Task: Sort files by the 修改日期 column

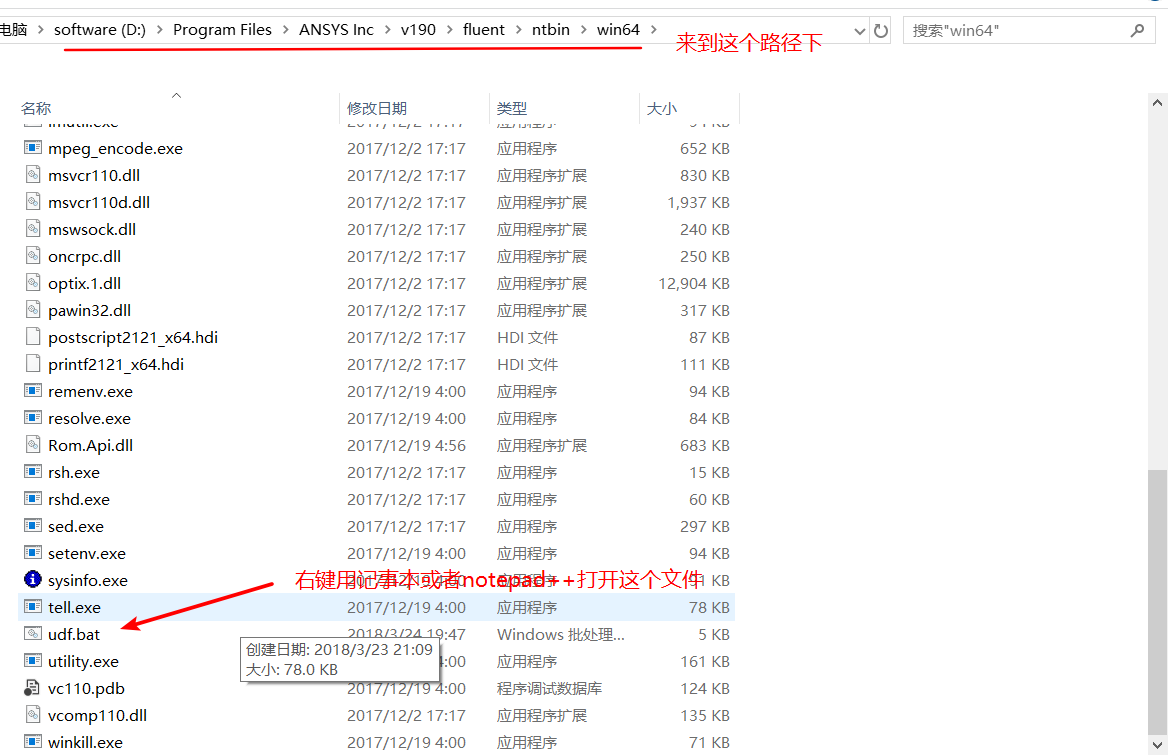Action: pyautogui.click(x=378, y=107)
